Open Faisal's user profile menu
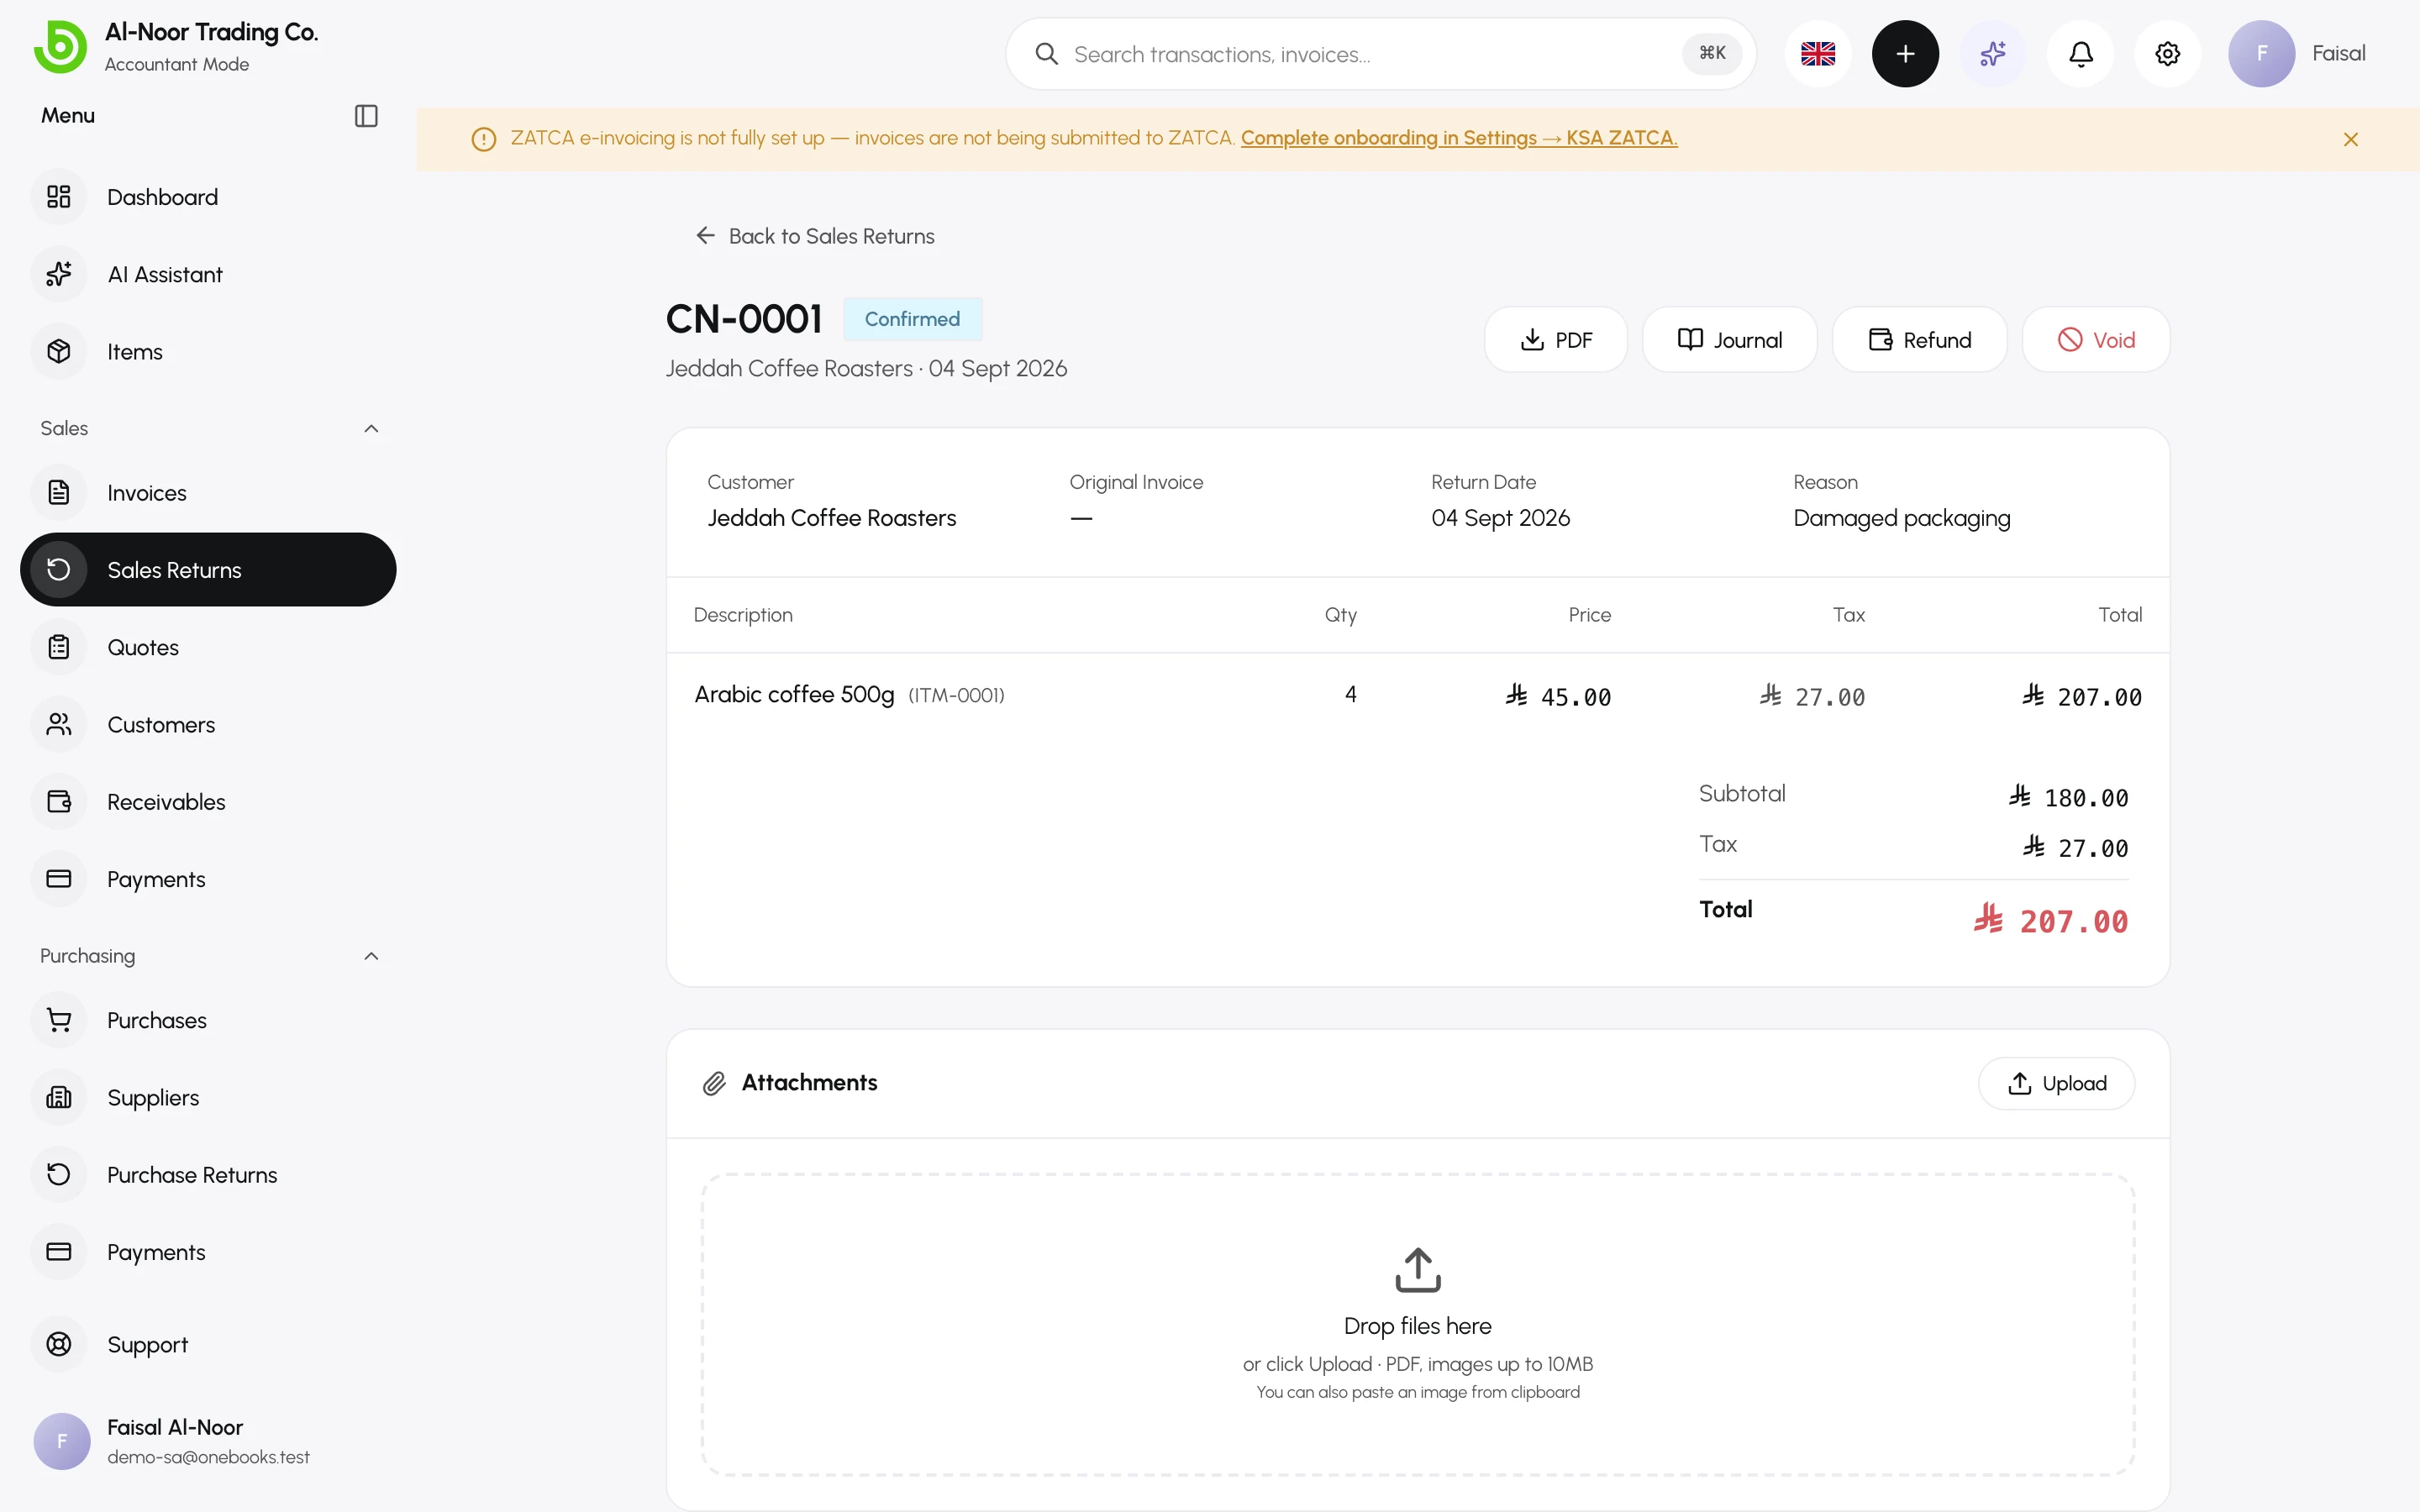2420x1512 pixels. pyautogui.click(x=2297, y=54)
